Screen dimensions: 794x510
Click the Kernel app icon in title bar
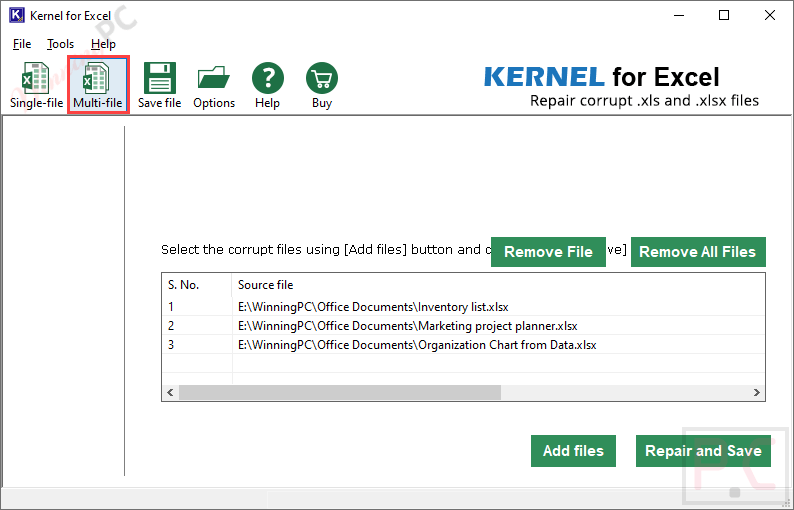coord(17,15)
